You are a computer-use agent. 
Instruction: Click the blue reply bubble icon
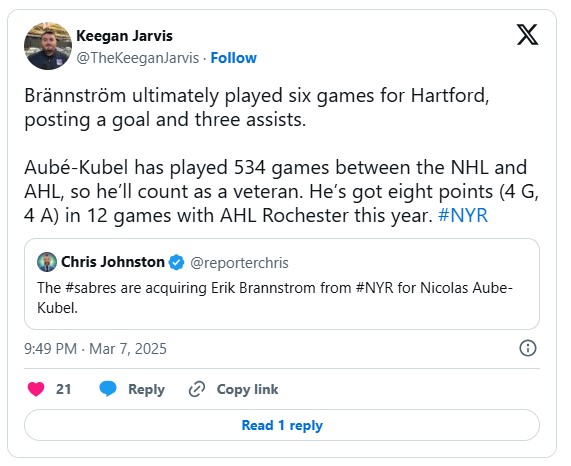[108, 389]
